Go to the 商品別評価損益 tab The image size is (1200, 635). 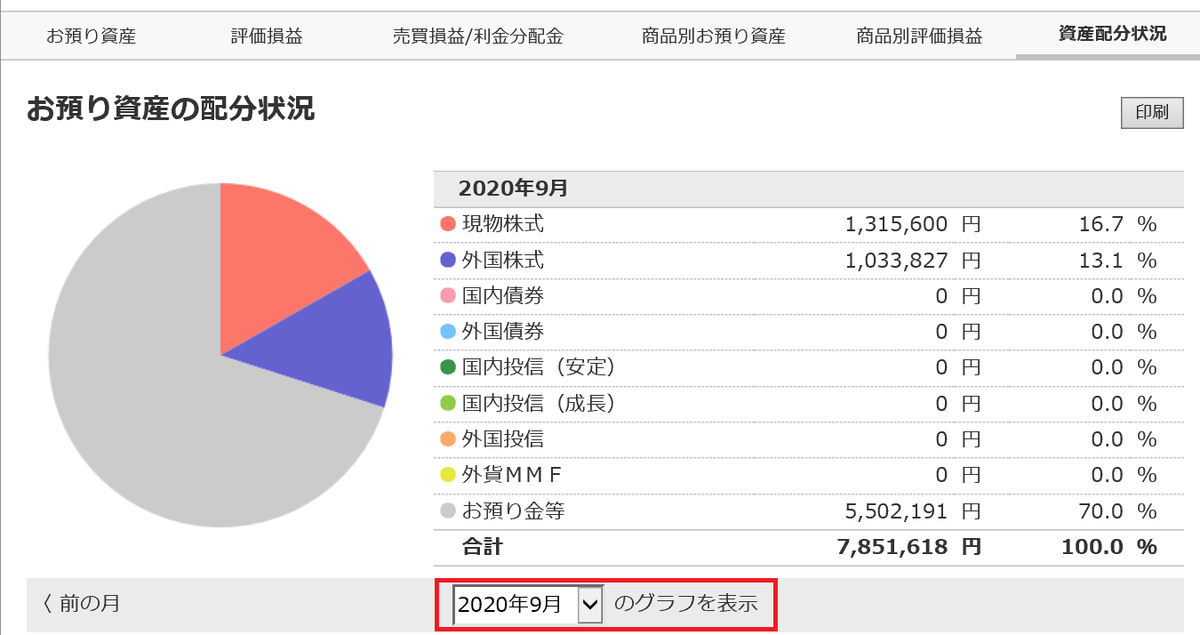click(919, 37)
